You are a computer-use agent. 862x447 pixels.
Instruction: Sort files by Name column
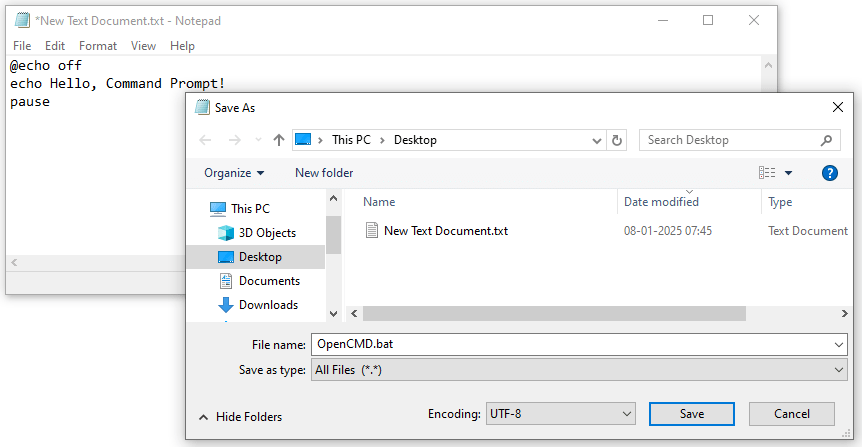(379, 202)
